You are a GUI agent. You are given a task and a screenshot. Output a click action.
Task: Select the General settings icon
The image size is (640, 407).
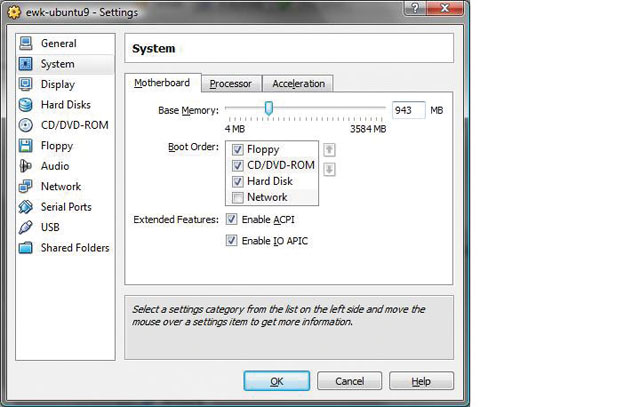click(26, 44)
